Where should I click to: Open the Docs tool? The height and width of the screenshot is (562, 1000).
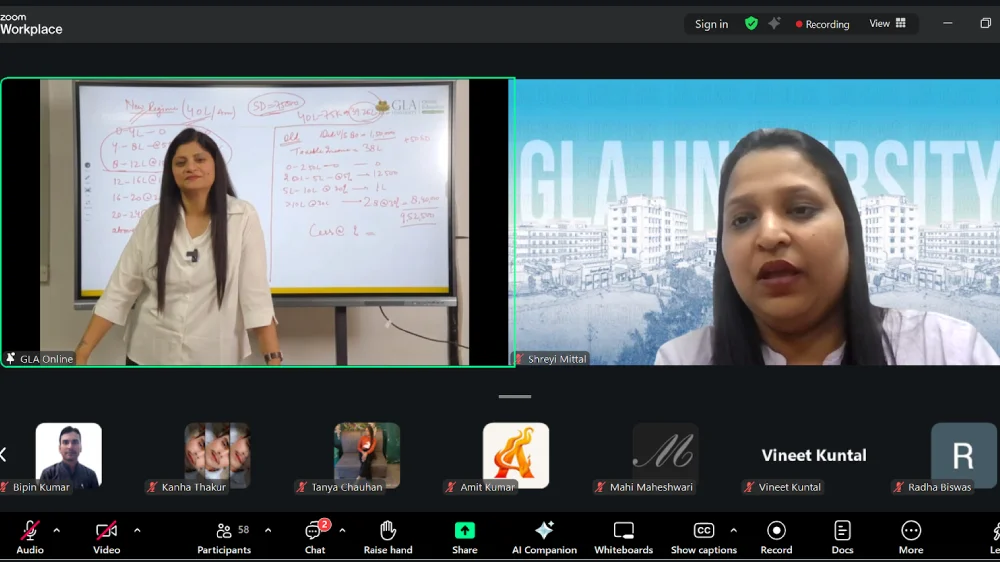click(x=842, y=536)
